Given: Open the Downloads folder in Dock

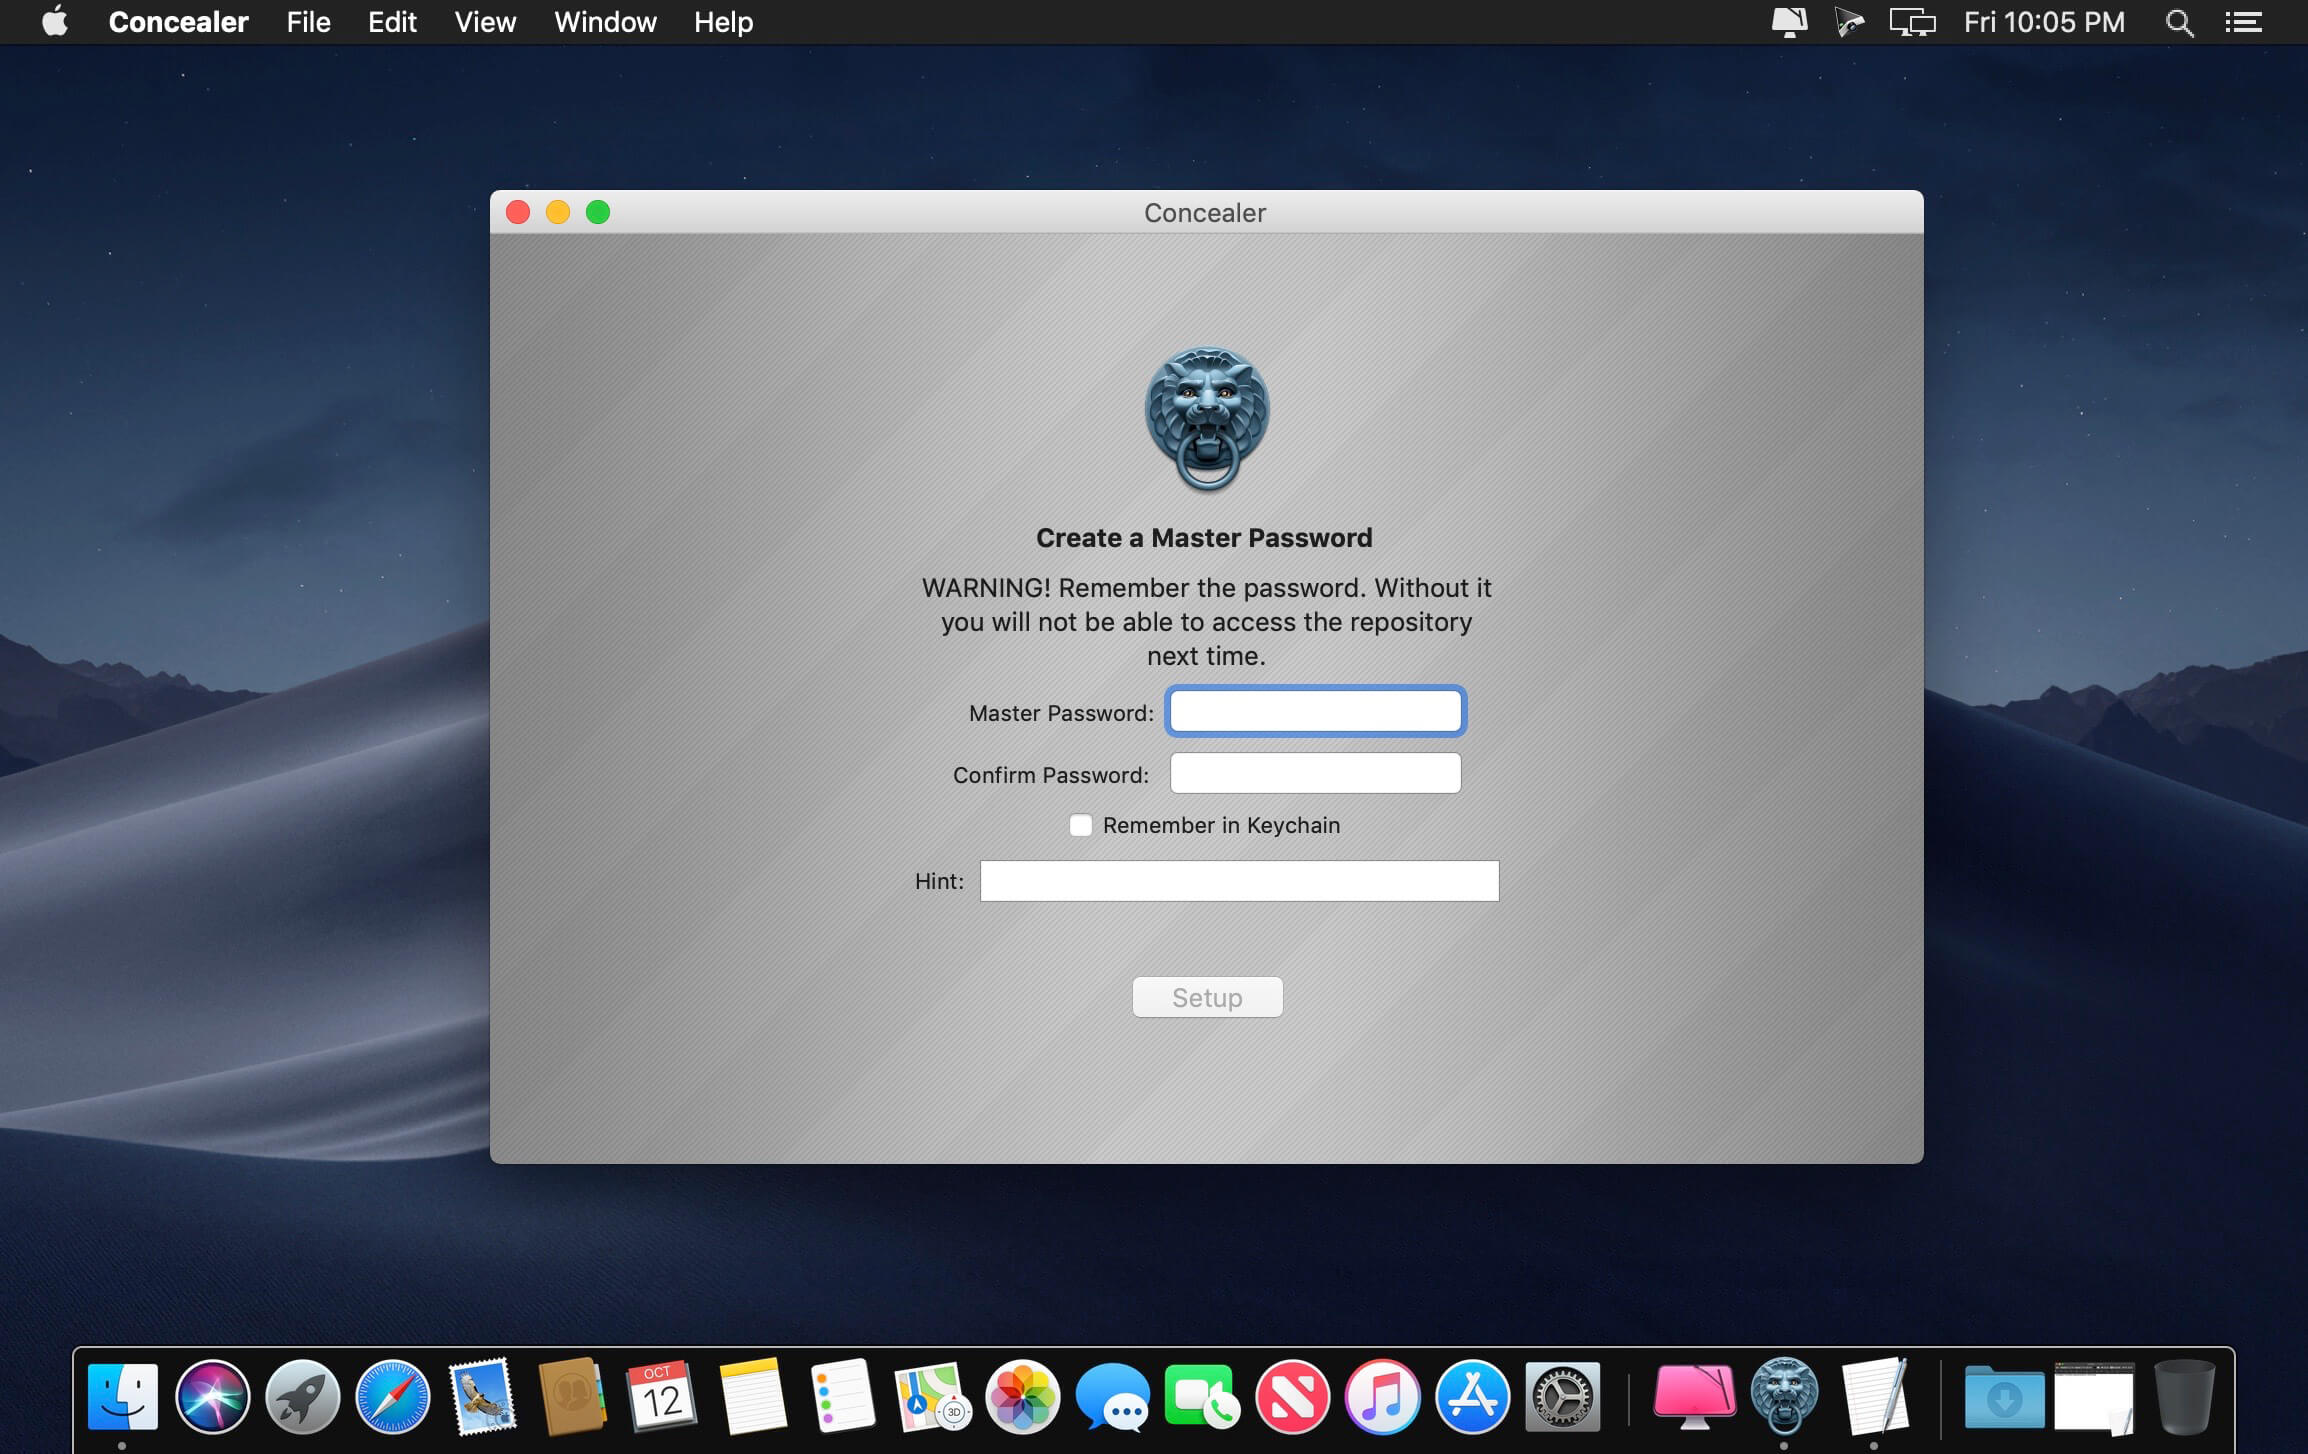Looking at the screenshot, I should pyautogui.click(x=2004, y=1396).
